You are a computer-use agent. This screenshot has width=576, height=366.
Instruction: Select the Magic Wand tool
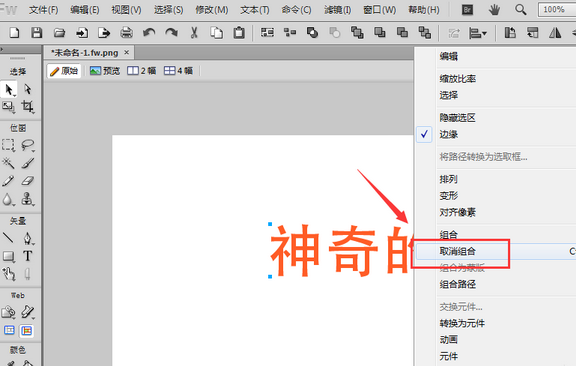coord(8,163)
